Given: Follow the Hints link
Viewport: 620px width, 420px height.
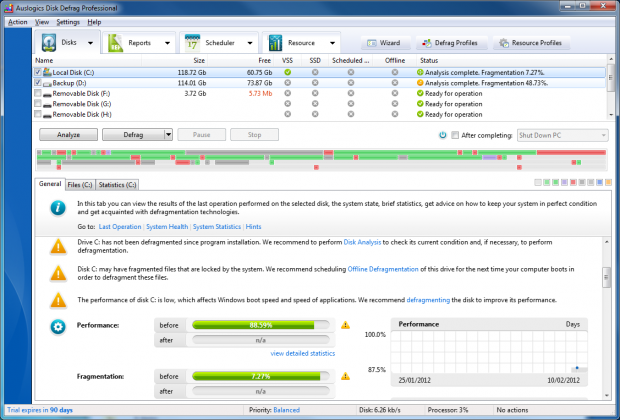Looking at the screenshot, I should [x=253, y=227].
